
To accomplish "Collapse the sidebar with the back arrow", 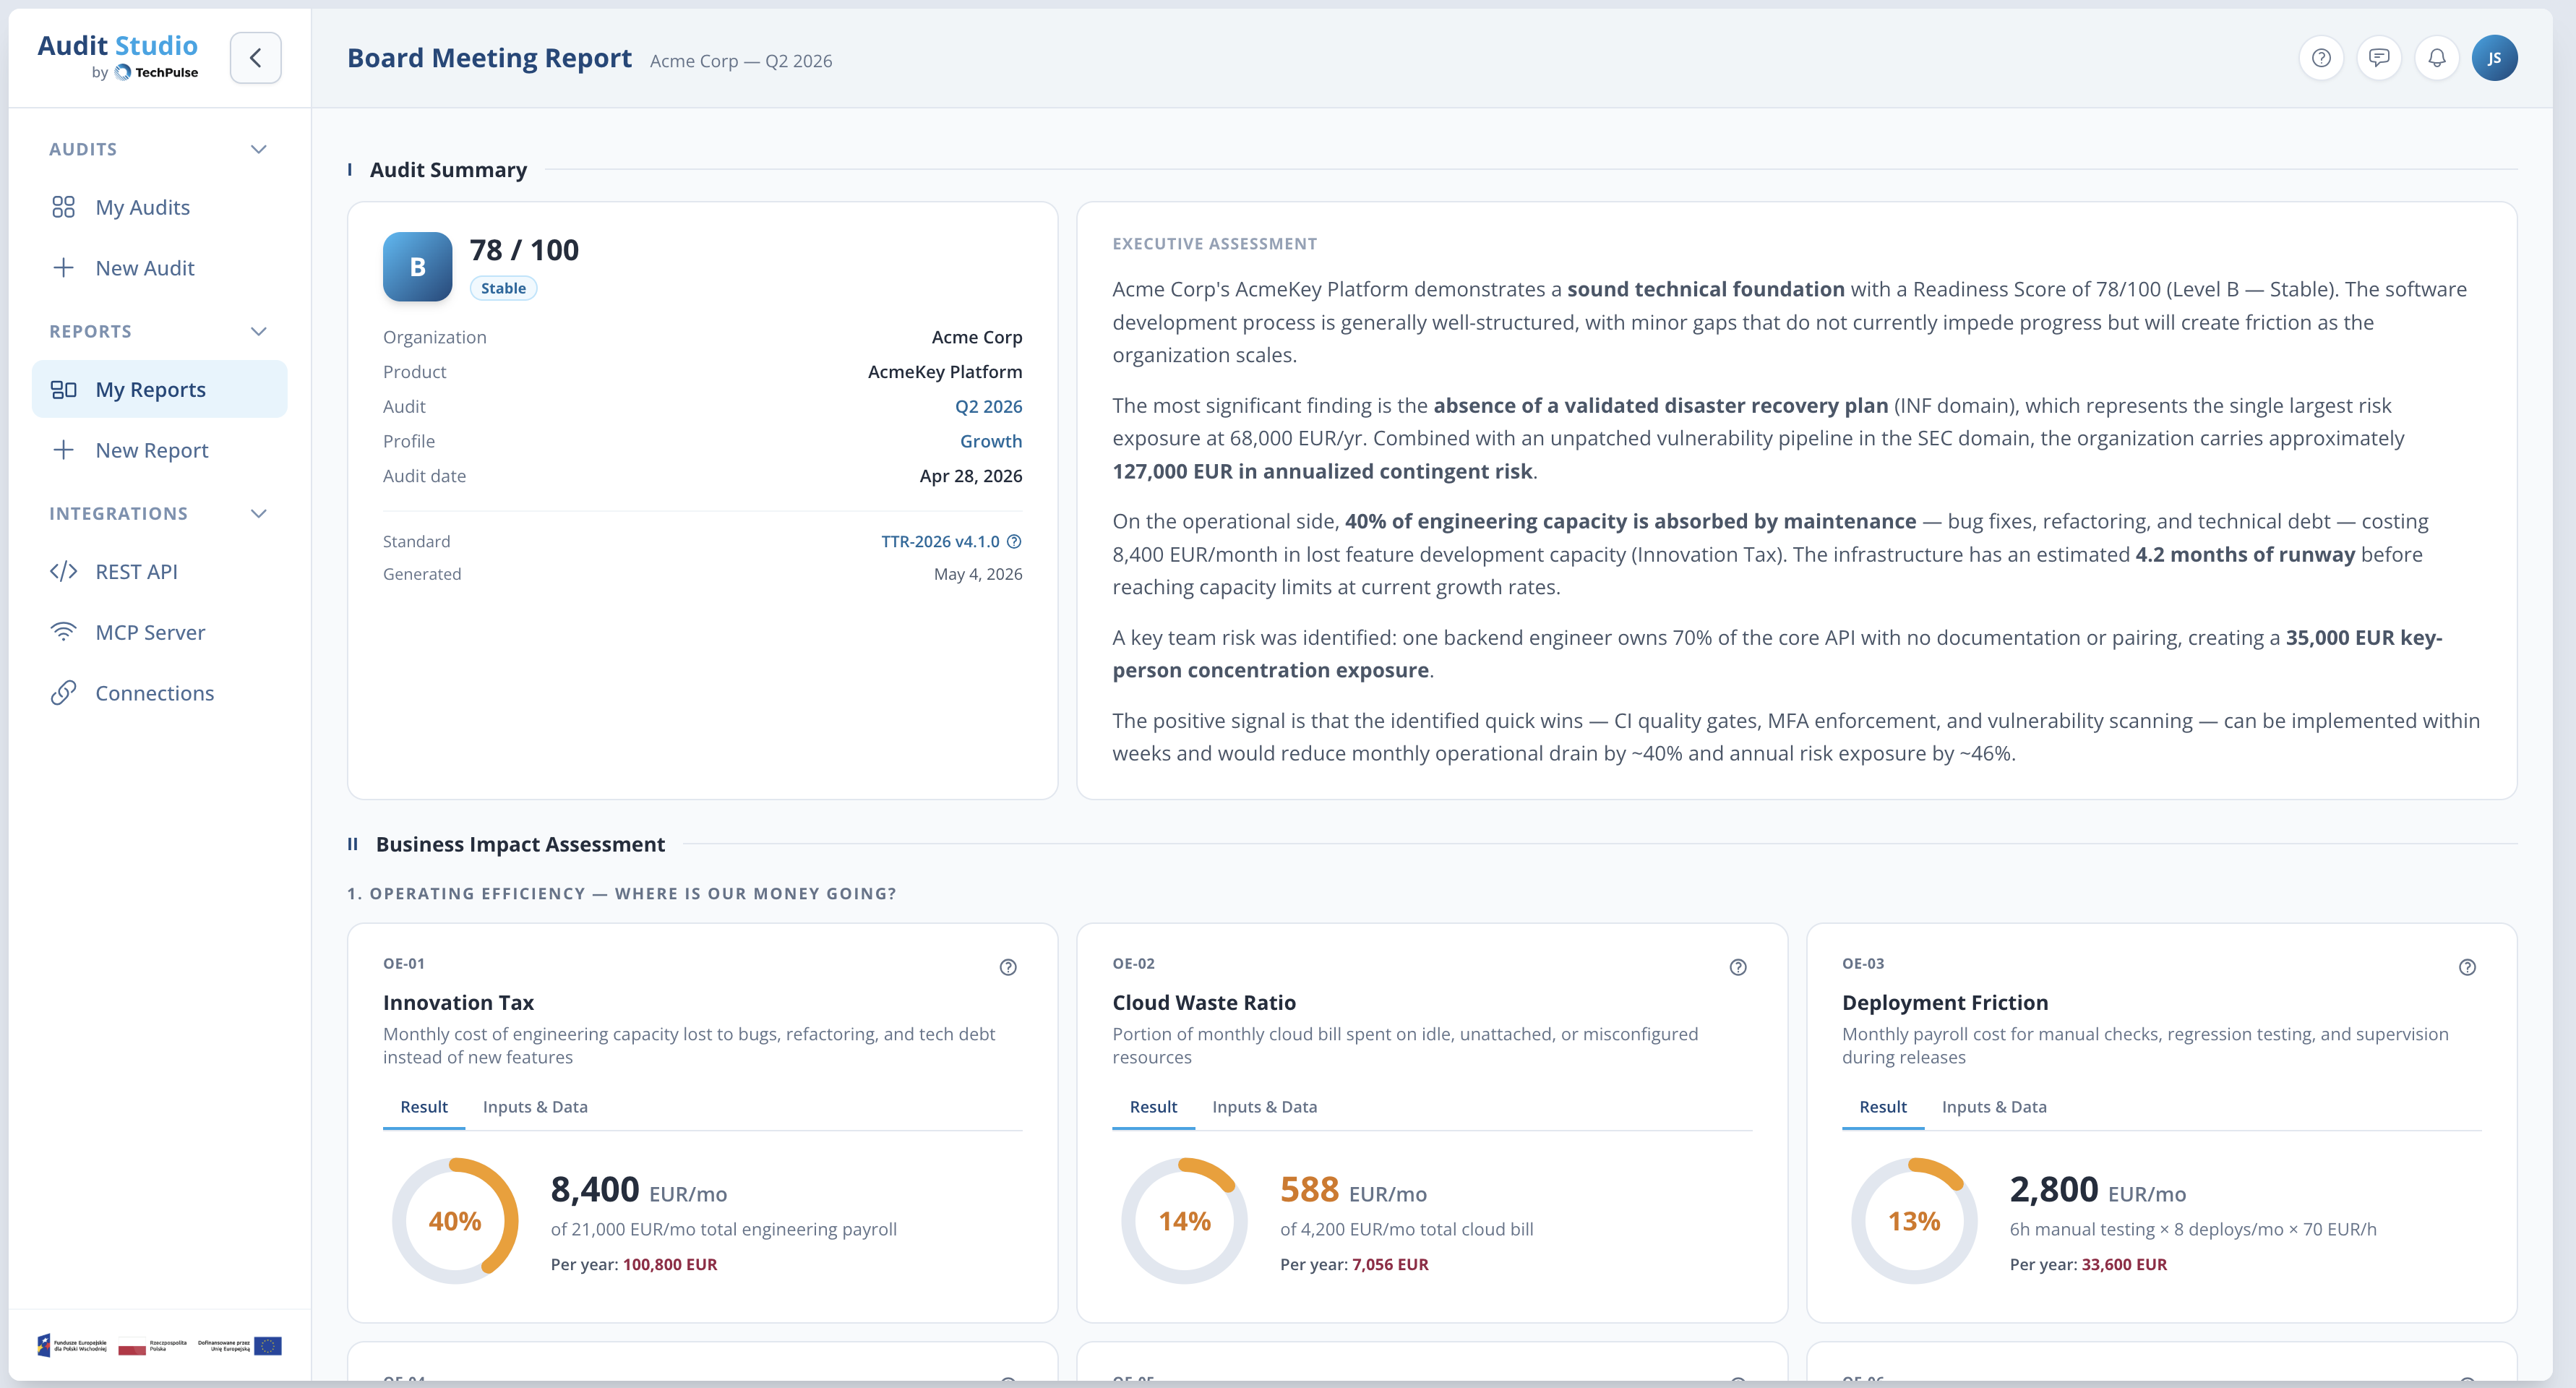I will (x=255, y=58).
